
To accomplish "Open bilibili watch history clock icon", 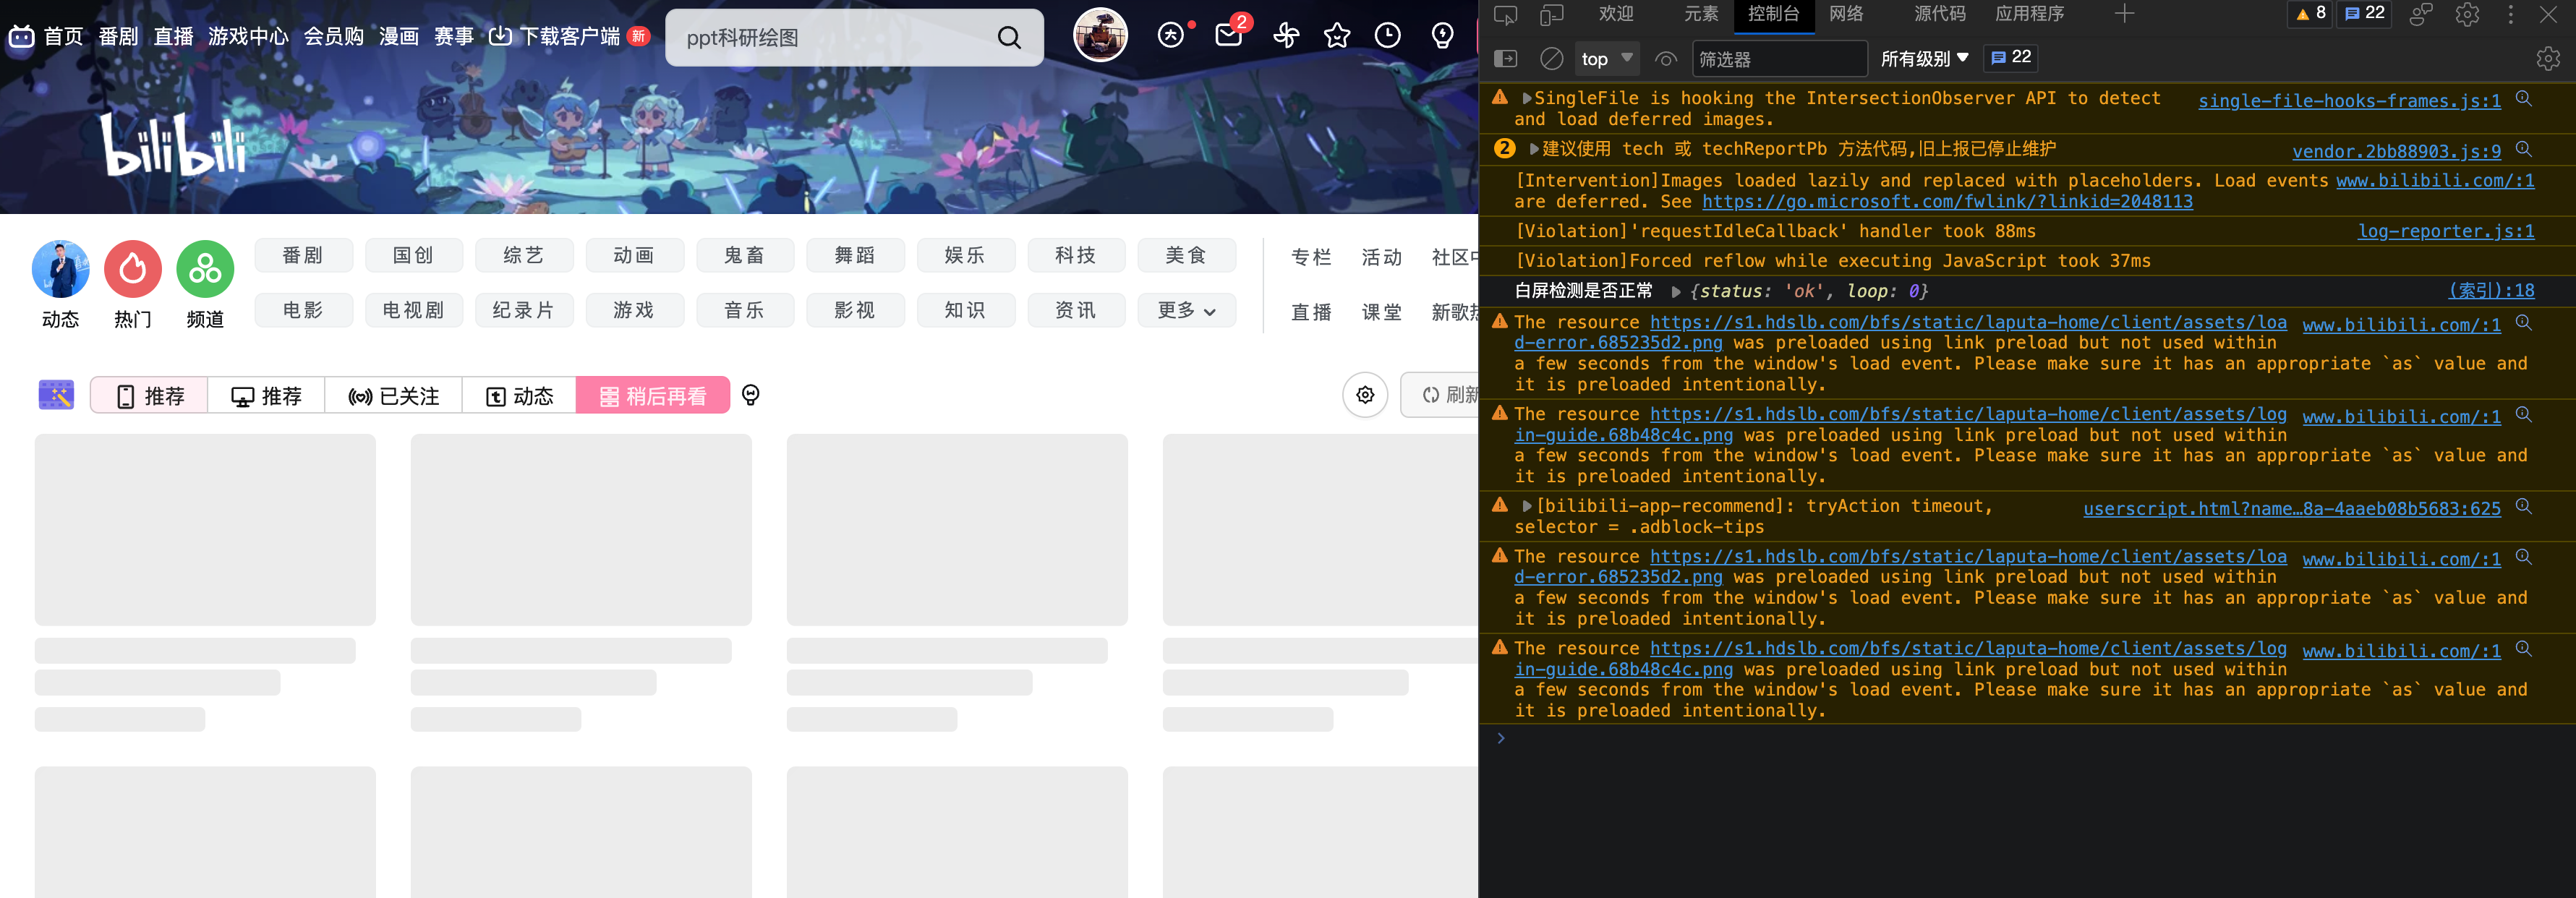I will pos(1388,36).
